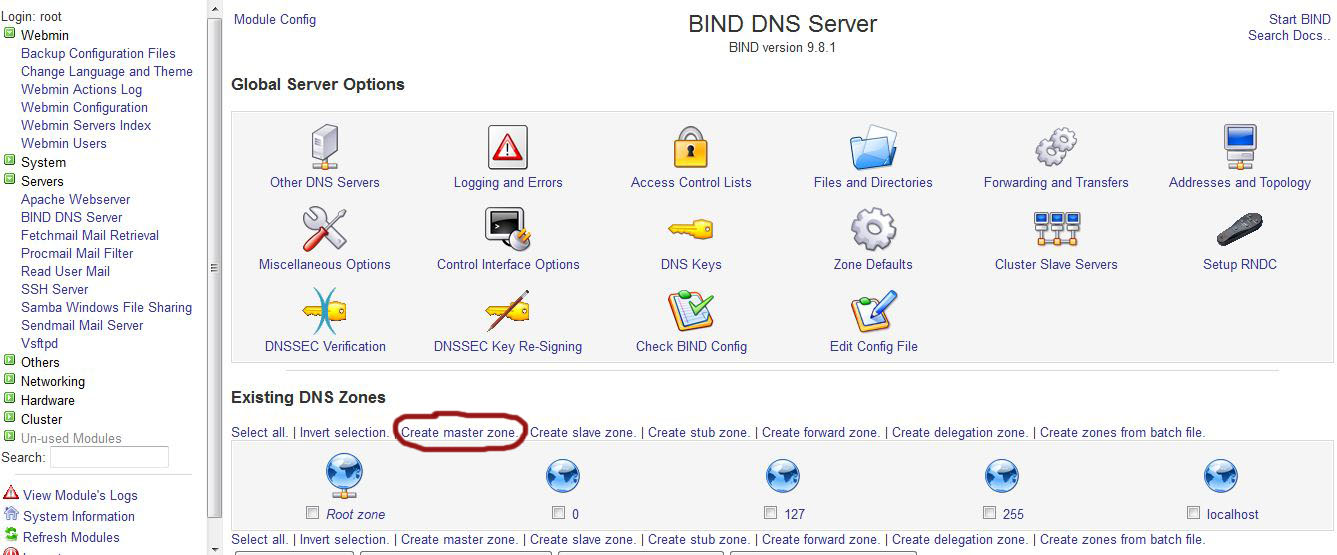
Task: Expand the Un-used Modules category
Action: [x=9, y=436]
